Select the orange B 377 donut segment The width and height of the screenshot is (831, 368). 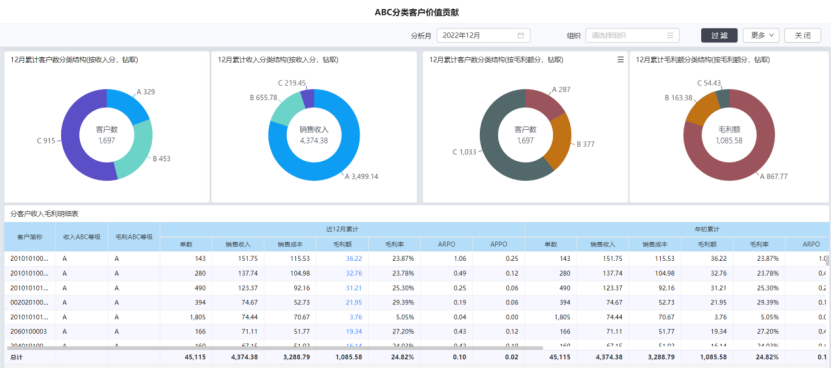(561, 139)
